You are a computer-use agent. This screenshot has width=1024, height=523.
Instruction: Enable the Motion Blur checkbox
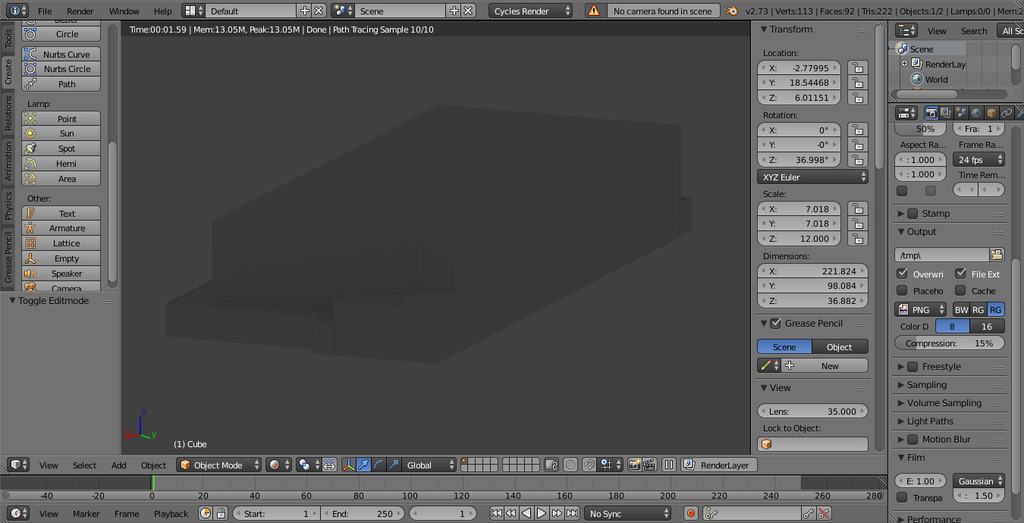point(913,439)
